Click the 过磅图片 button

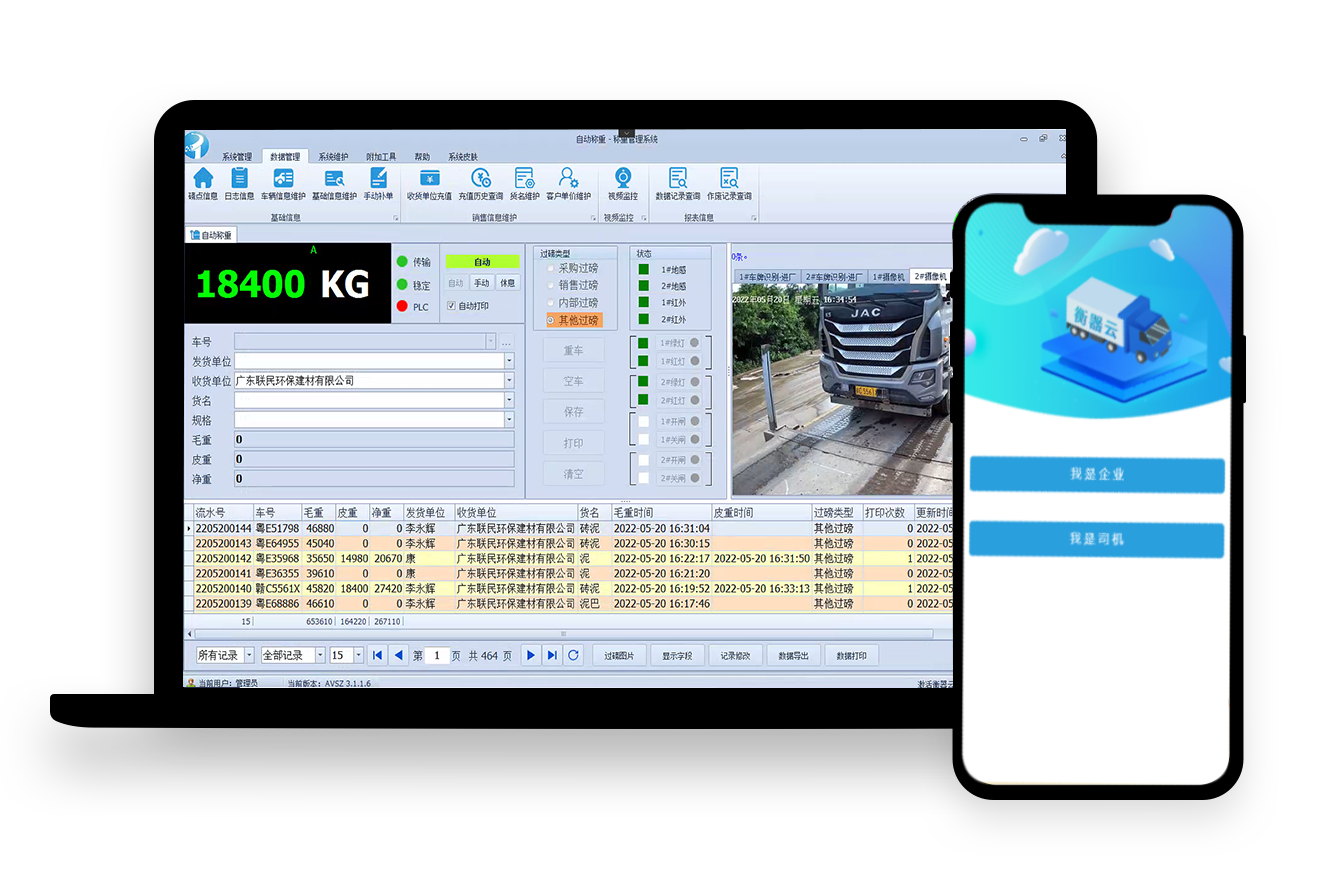tap(620, 656)
